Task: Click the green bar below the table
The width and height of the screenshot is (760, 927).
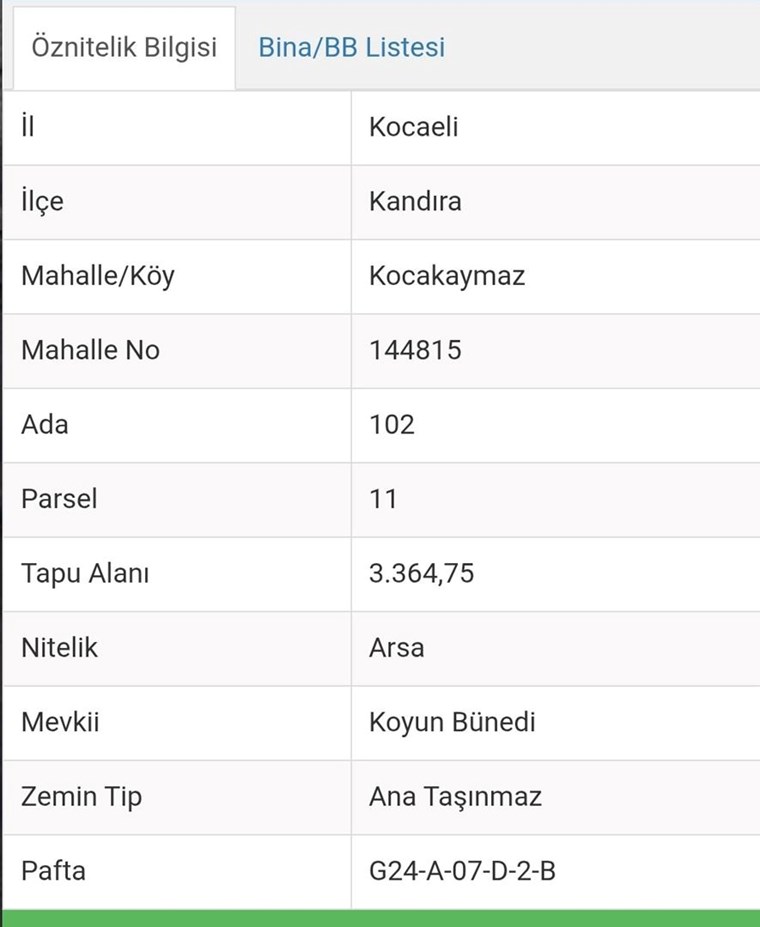Action: (x=380, y=918)
